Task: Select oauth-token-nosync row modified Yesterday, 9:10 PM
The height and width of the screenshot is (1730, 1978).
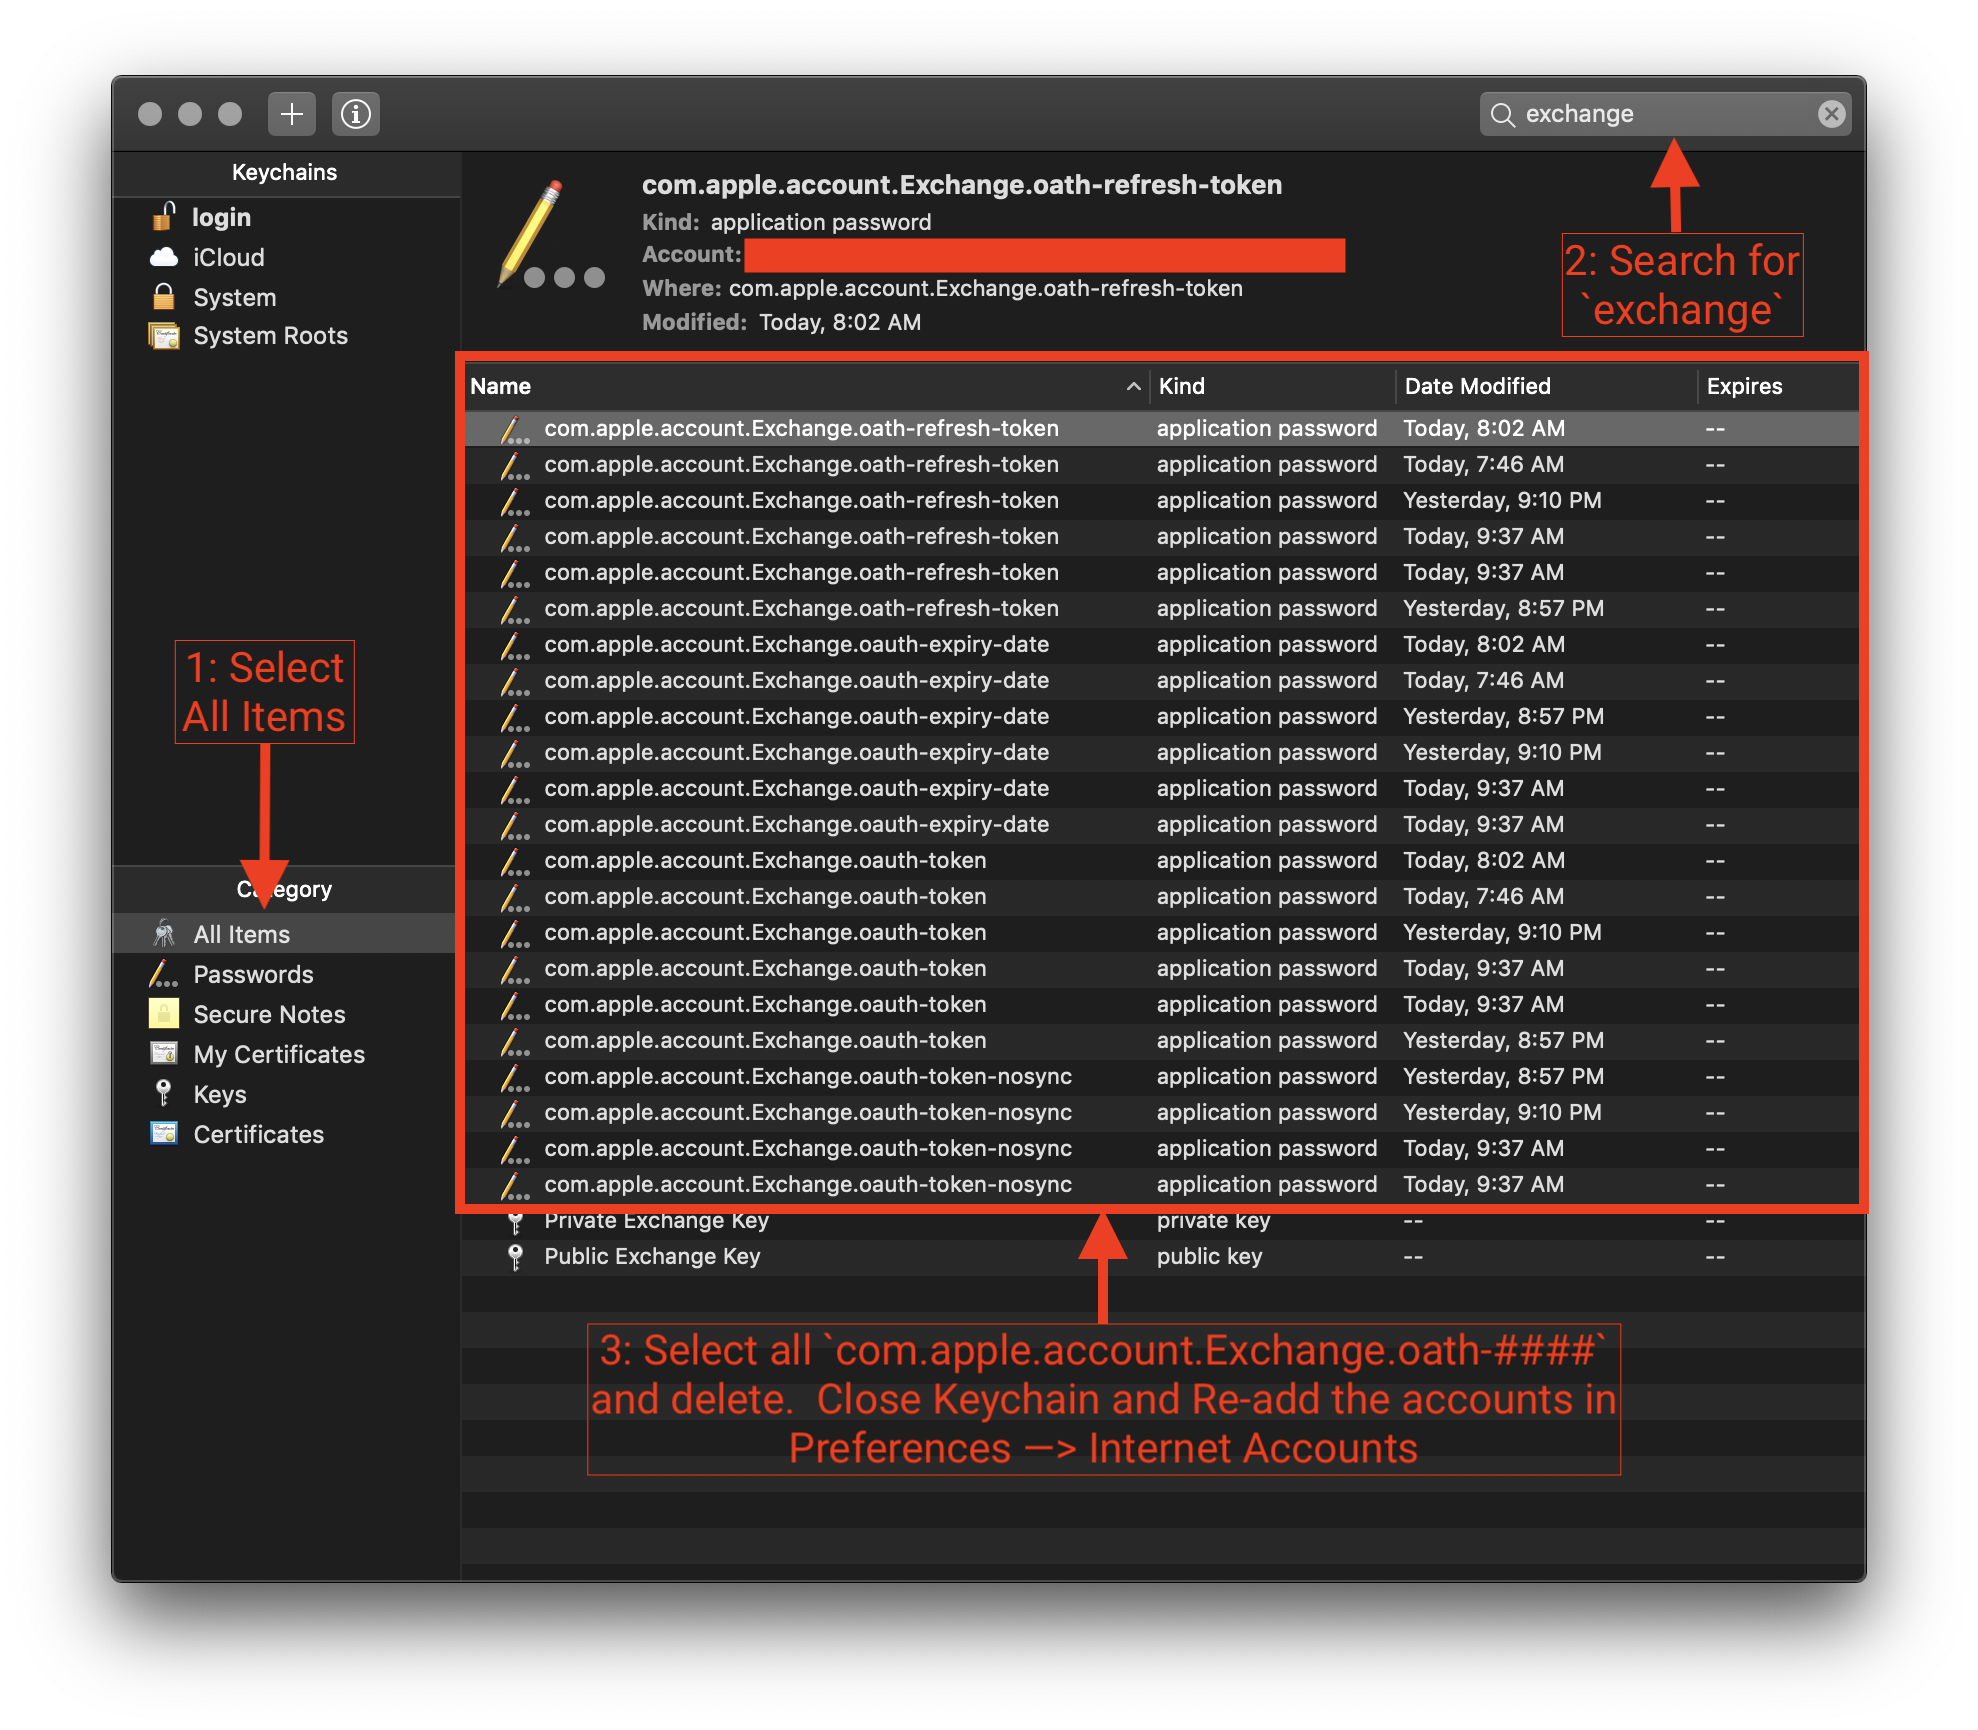Action: [x=1161, y=1112]
